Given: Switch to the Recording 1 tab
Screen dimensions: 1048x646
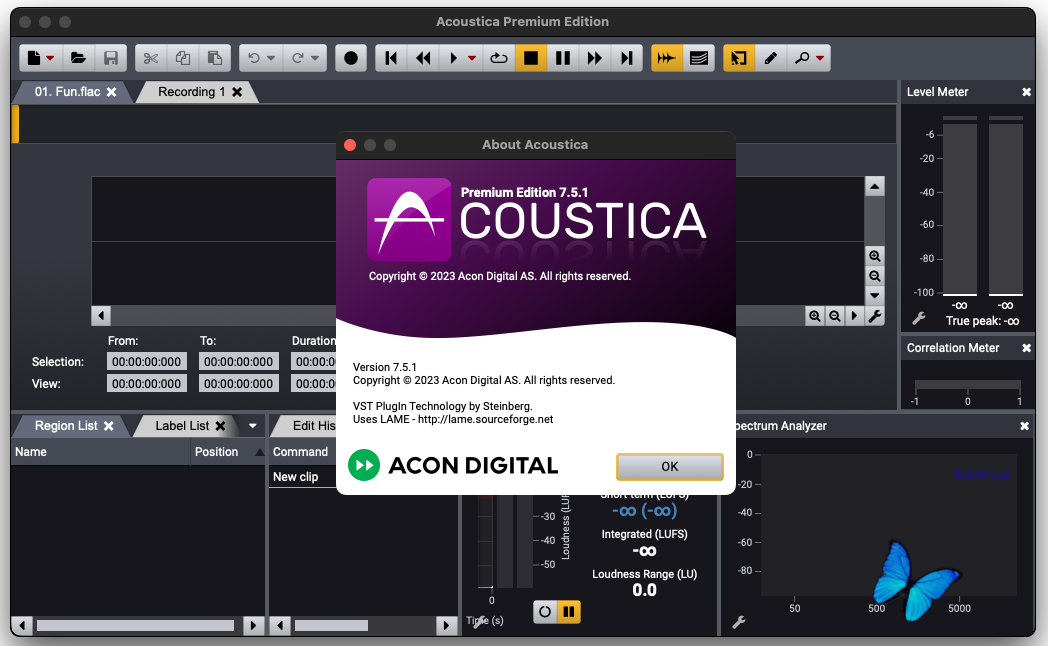Looking at the screenshot, I should click(x=190, y=92).
